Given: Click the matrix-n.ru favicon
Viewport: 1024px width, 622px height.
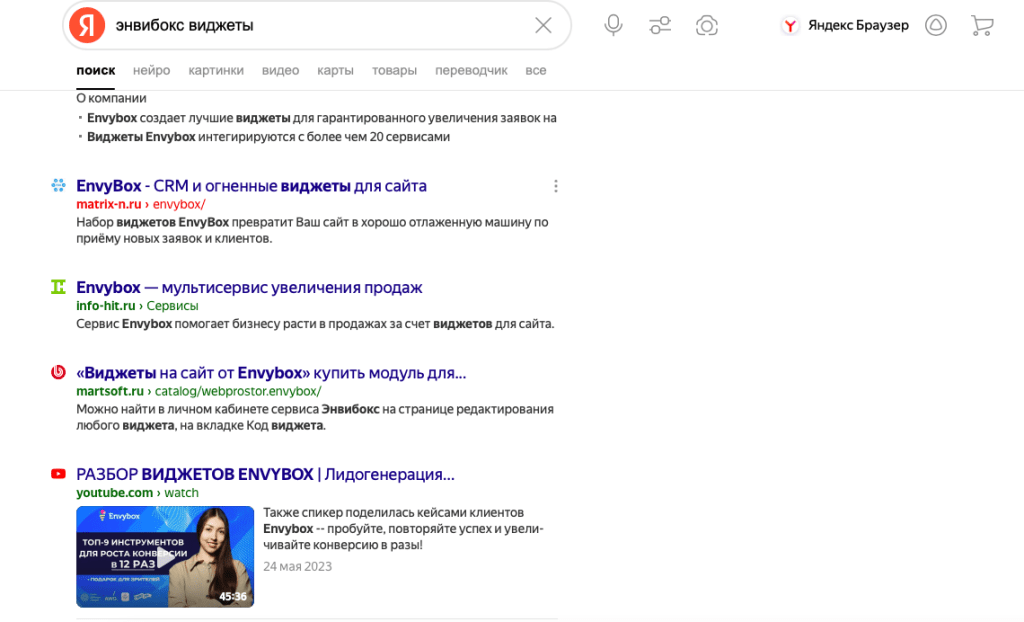Looking at the screenshot, I should pyautogui.click(x=58, y=186).
